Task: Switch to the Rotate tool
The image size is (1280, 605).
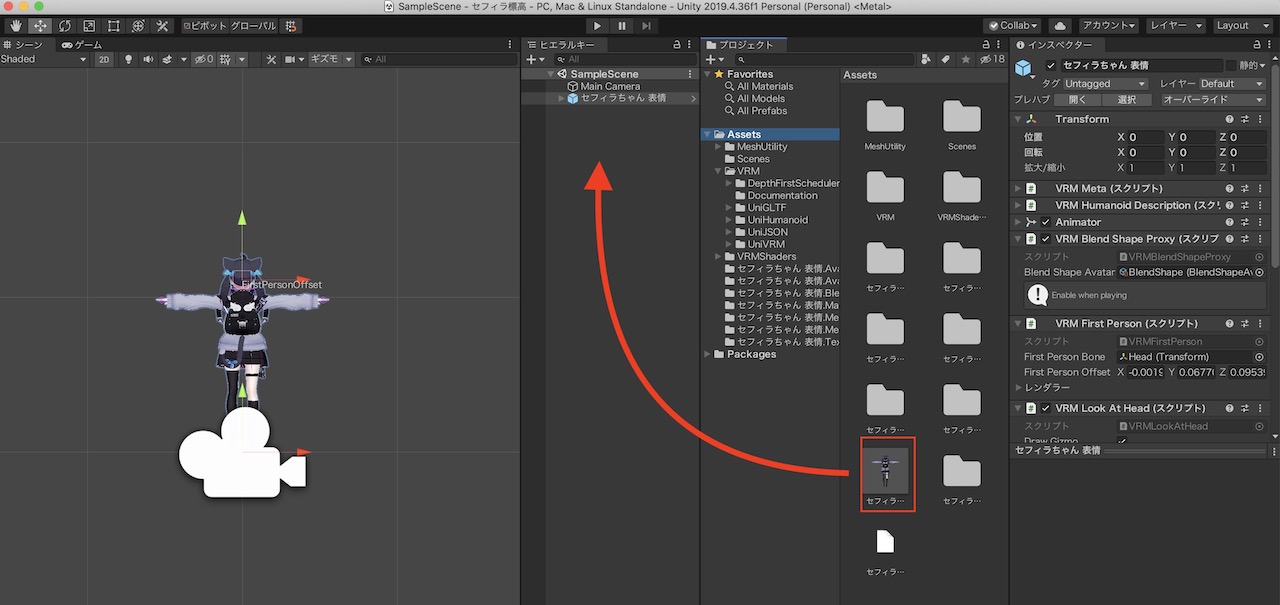Action: (x=65, y=25)
